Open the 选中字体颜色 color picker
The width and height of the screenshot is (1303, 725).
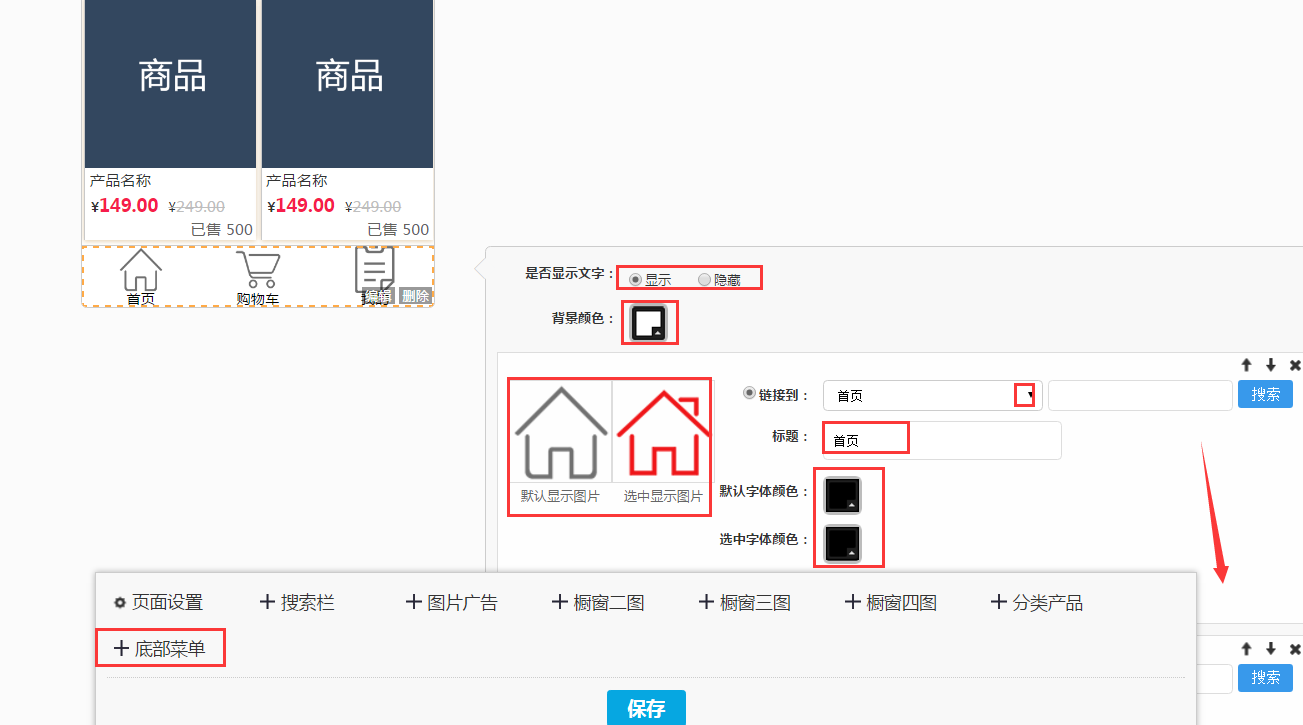tap(843, 542)
